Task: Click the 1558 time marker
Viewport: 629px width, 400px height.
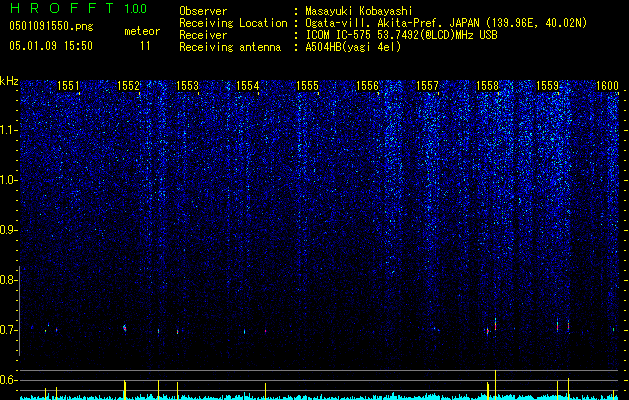Action: 487,85
